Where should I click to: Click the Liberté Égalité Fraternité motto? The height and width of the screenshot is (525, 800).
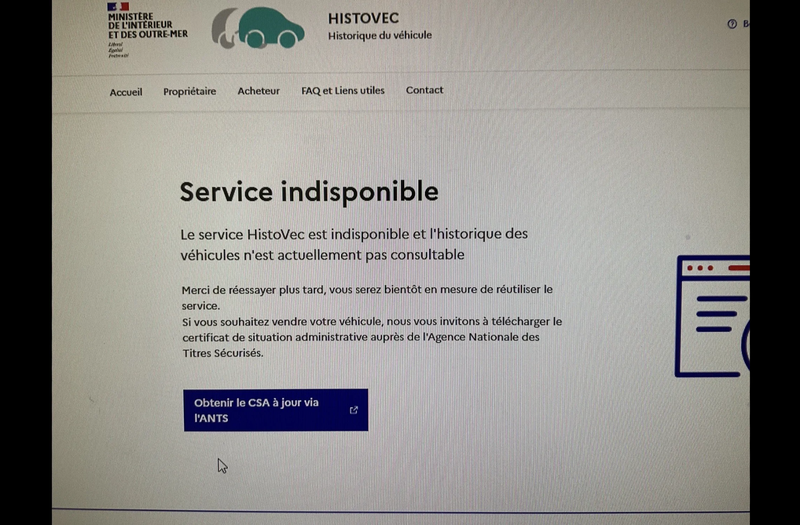118,49
